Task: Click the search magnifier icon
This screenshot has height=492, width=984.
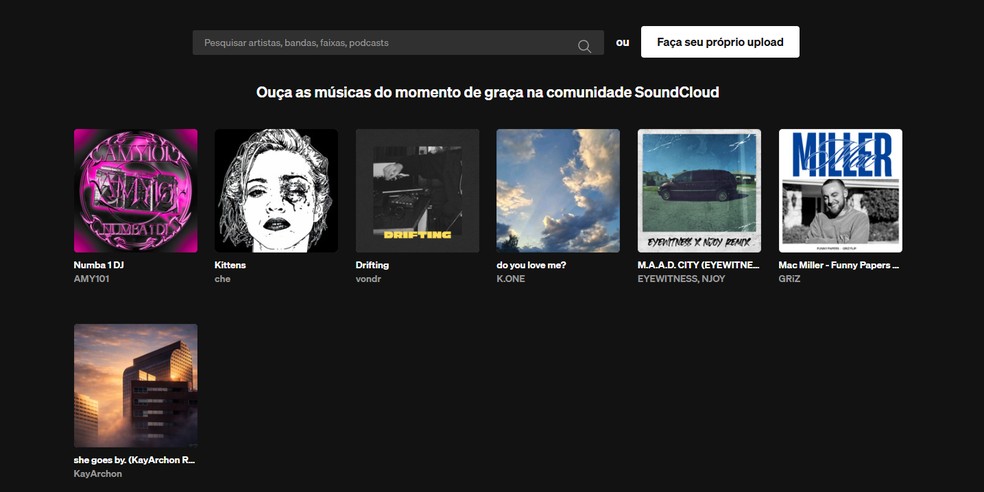Action: coord(584,46)
